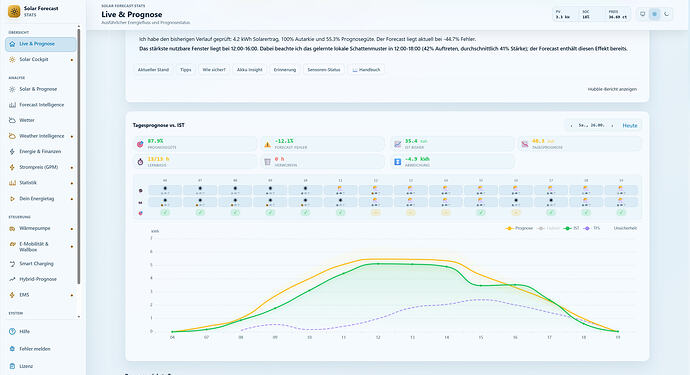Expand EMS submenu indicator dot

pos(72,295)
